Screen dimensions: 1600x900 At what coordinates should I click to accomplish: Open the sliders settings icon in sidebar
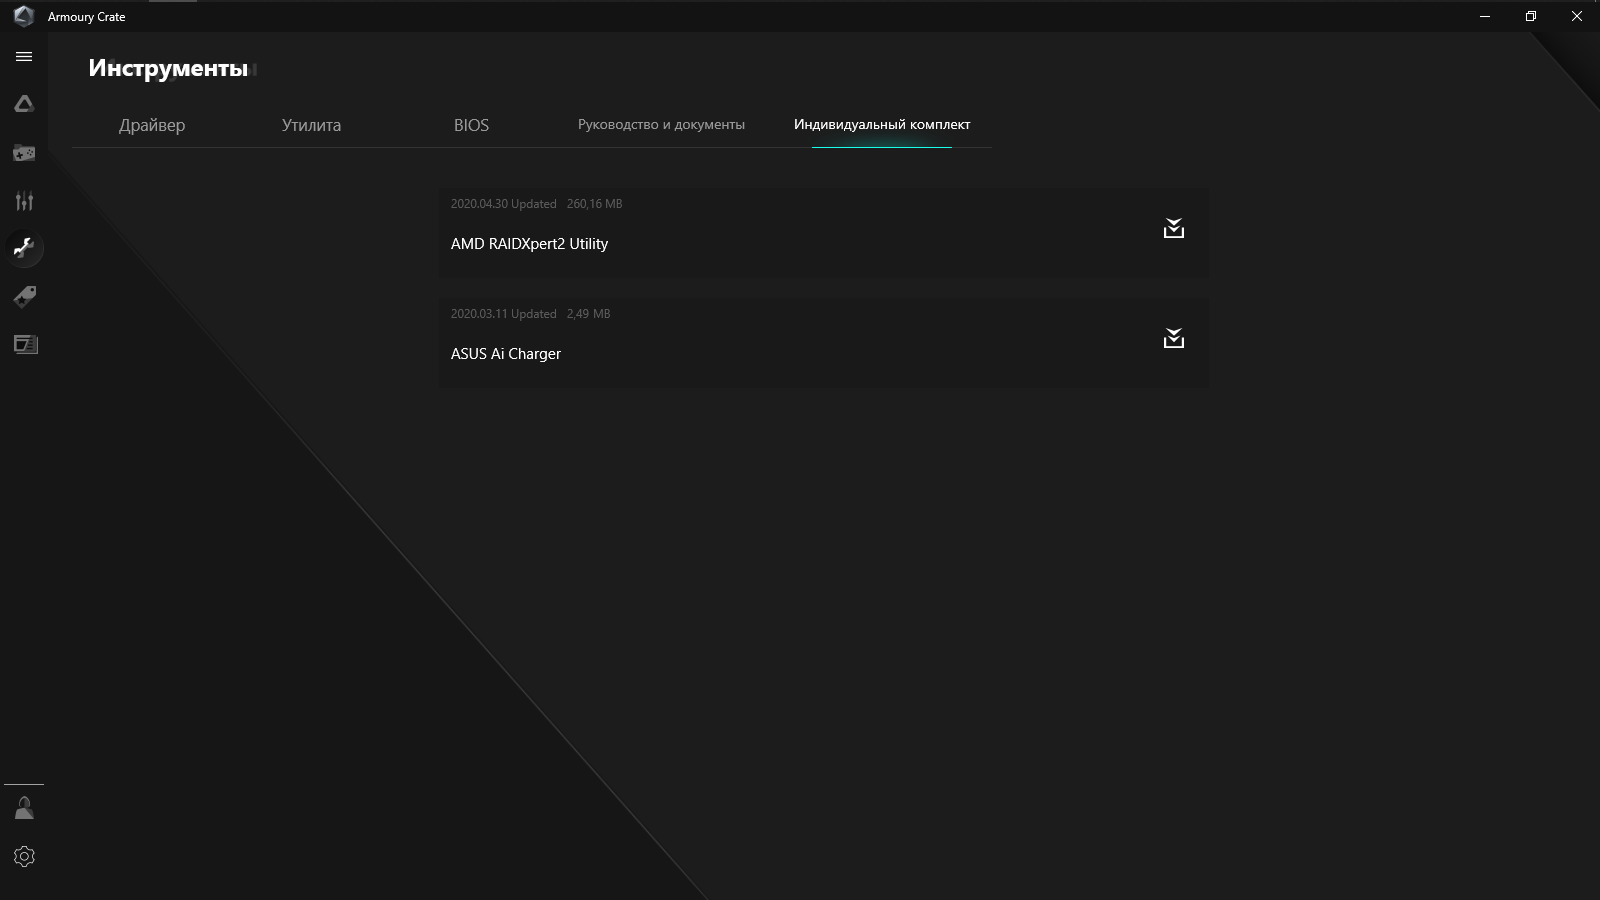tap(24, 201)
